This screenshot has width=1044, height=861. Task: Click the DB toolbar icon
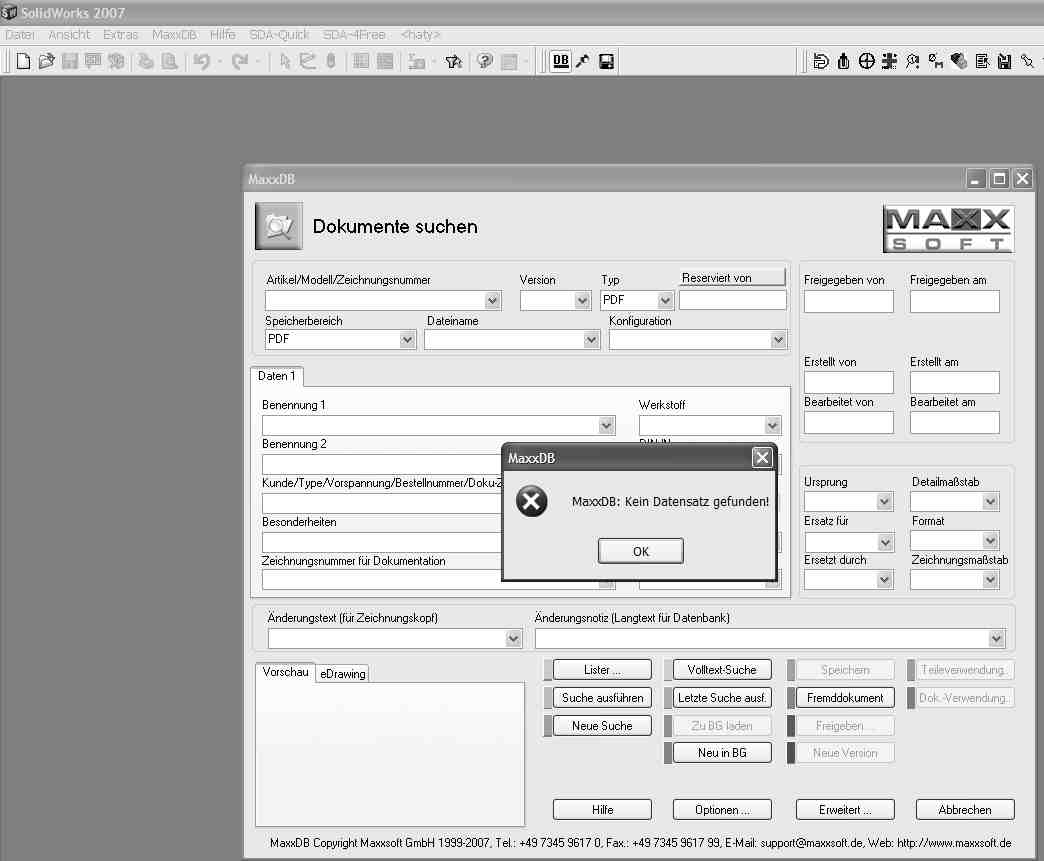click(561, 61)
